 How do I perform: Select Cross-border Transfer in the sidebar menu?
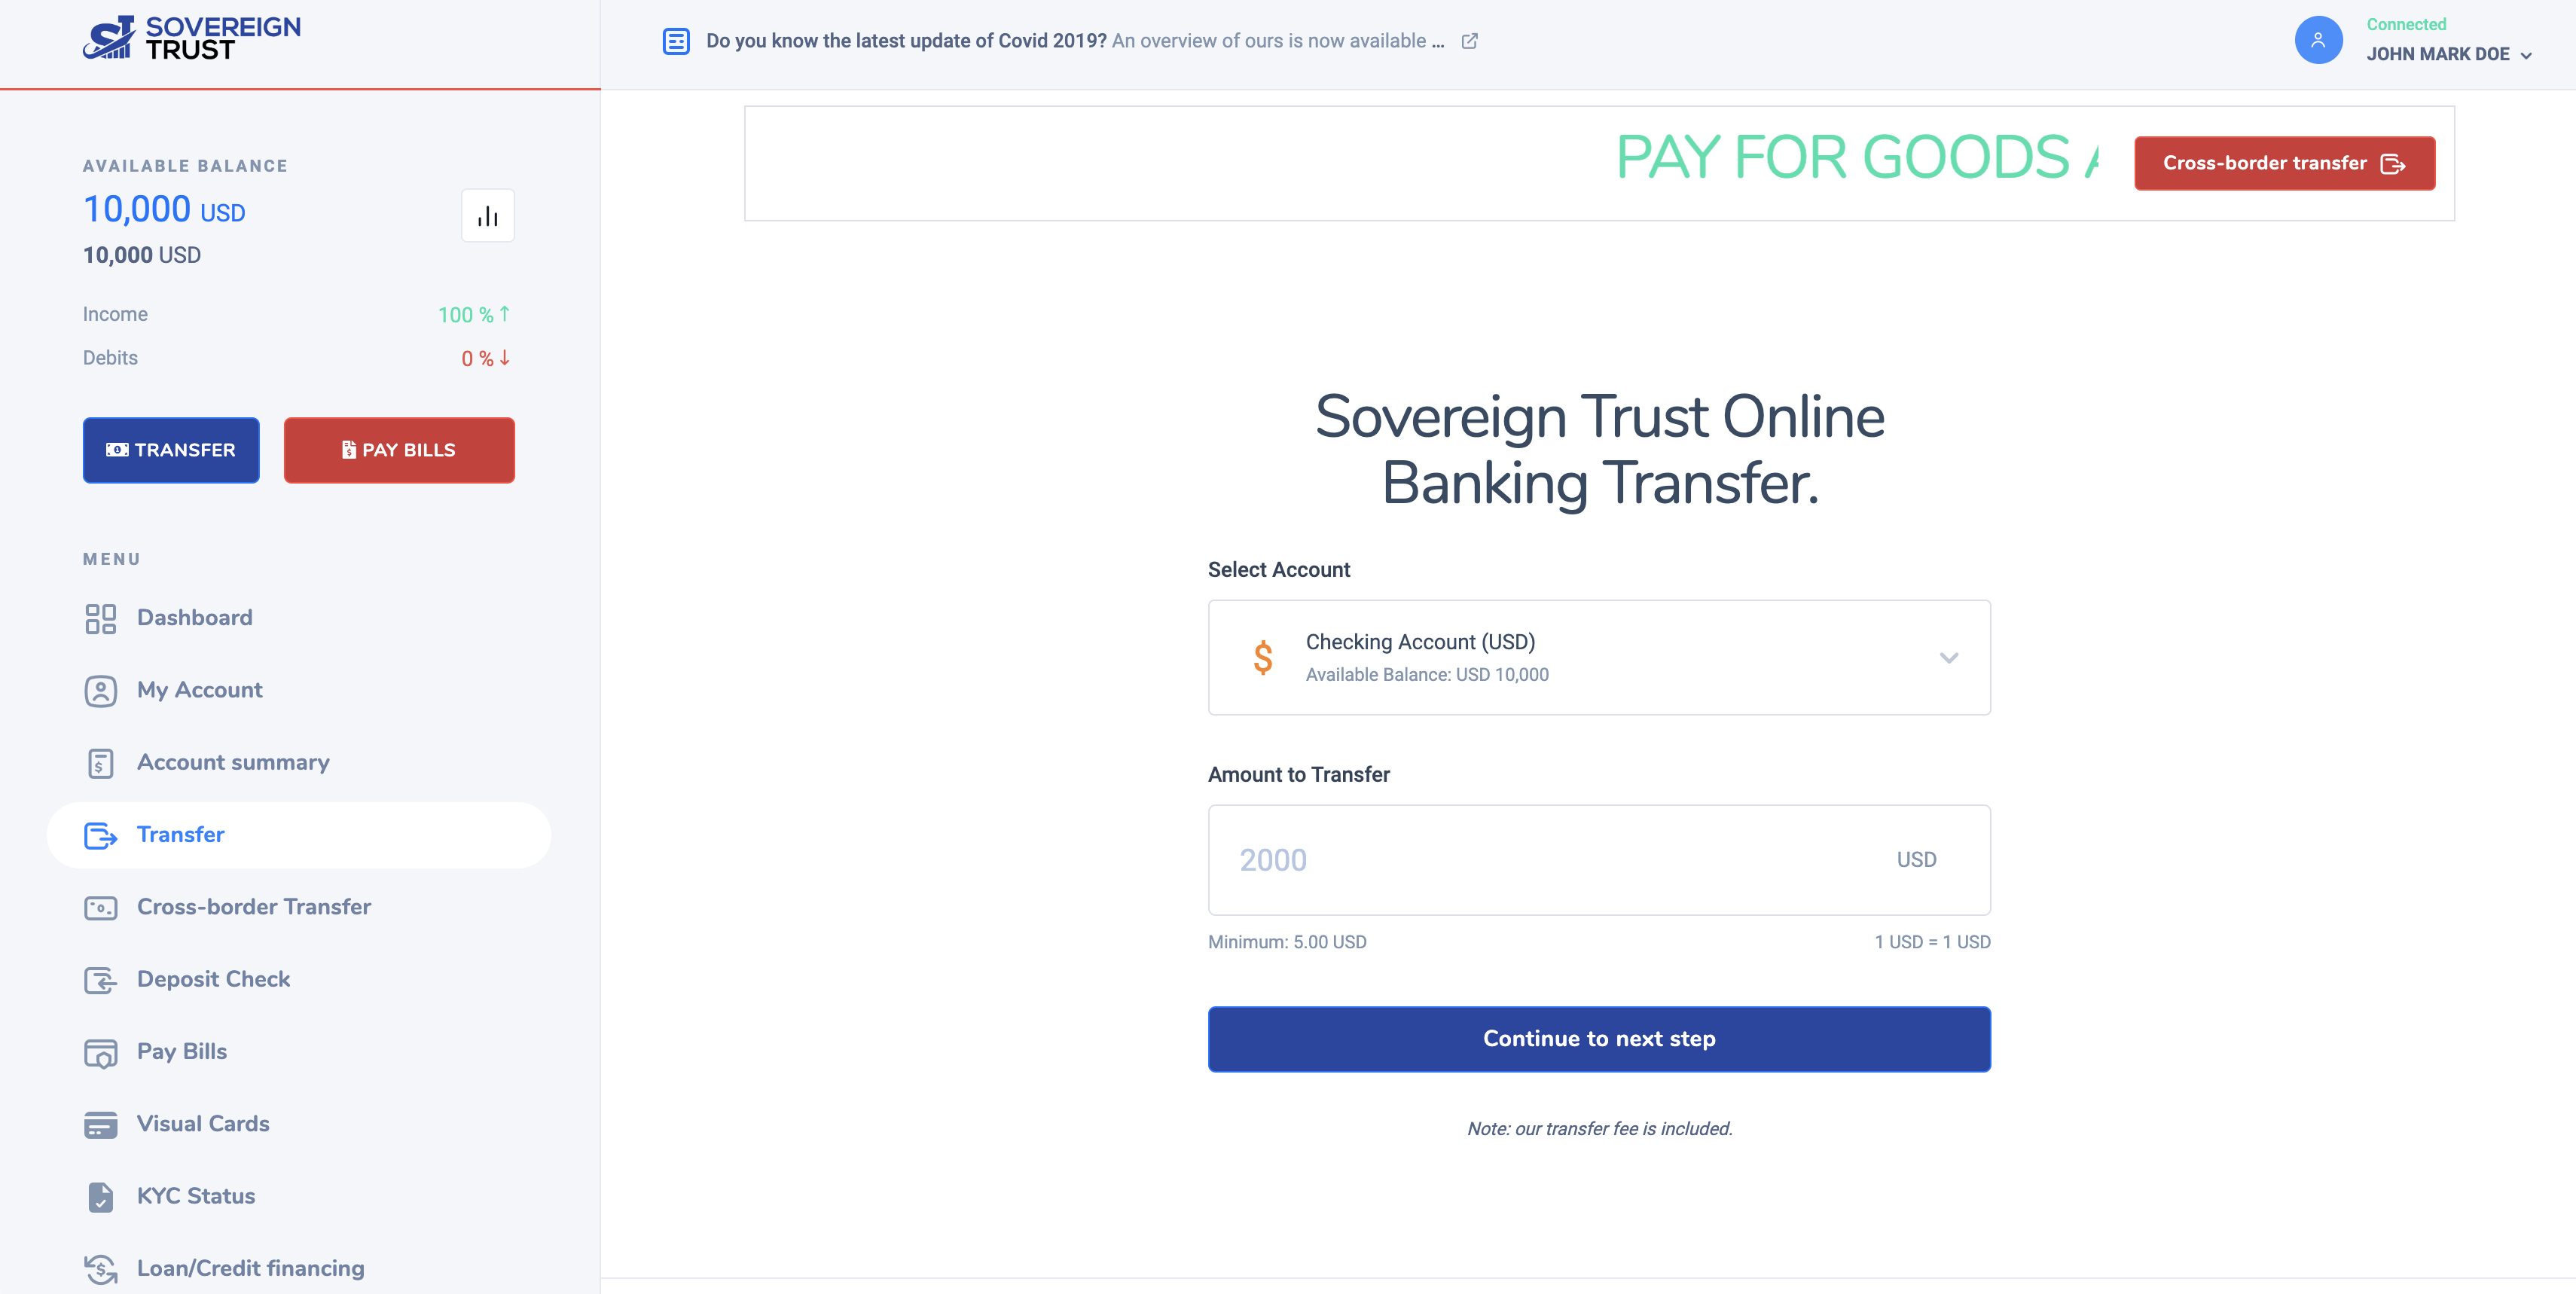[254, 907]
